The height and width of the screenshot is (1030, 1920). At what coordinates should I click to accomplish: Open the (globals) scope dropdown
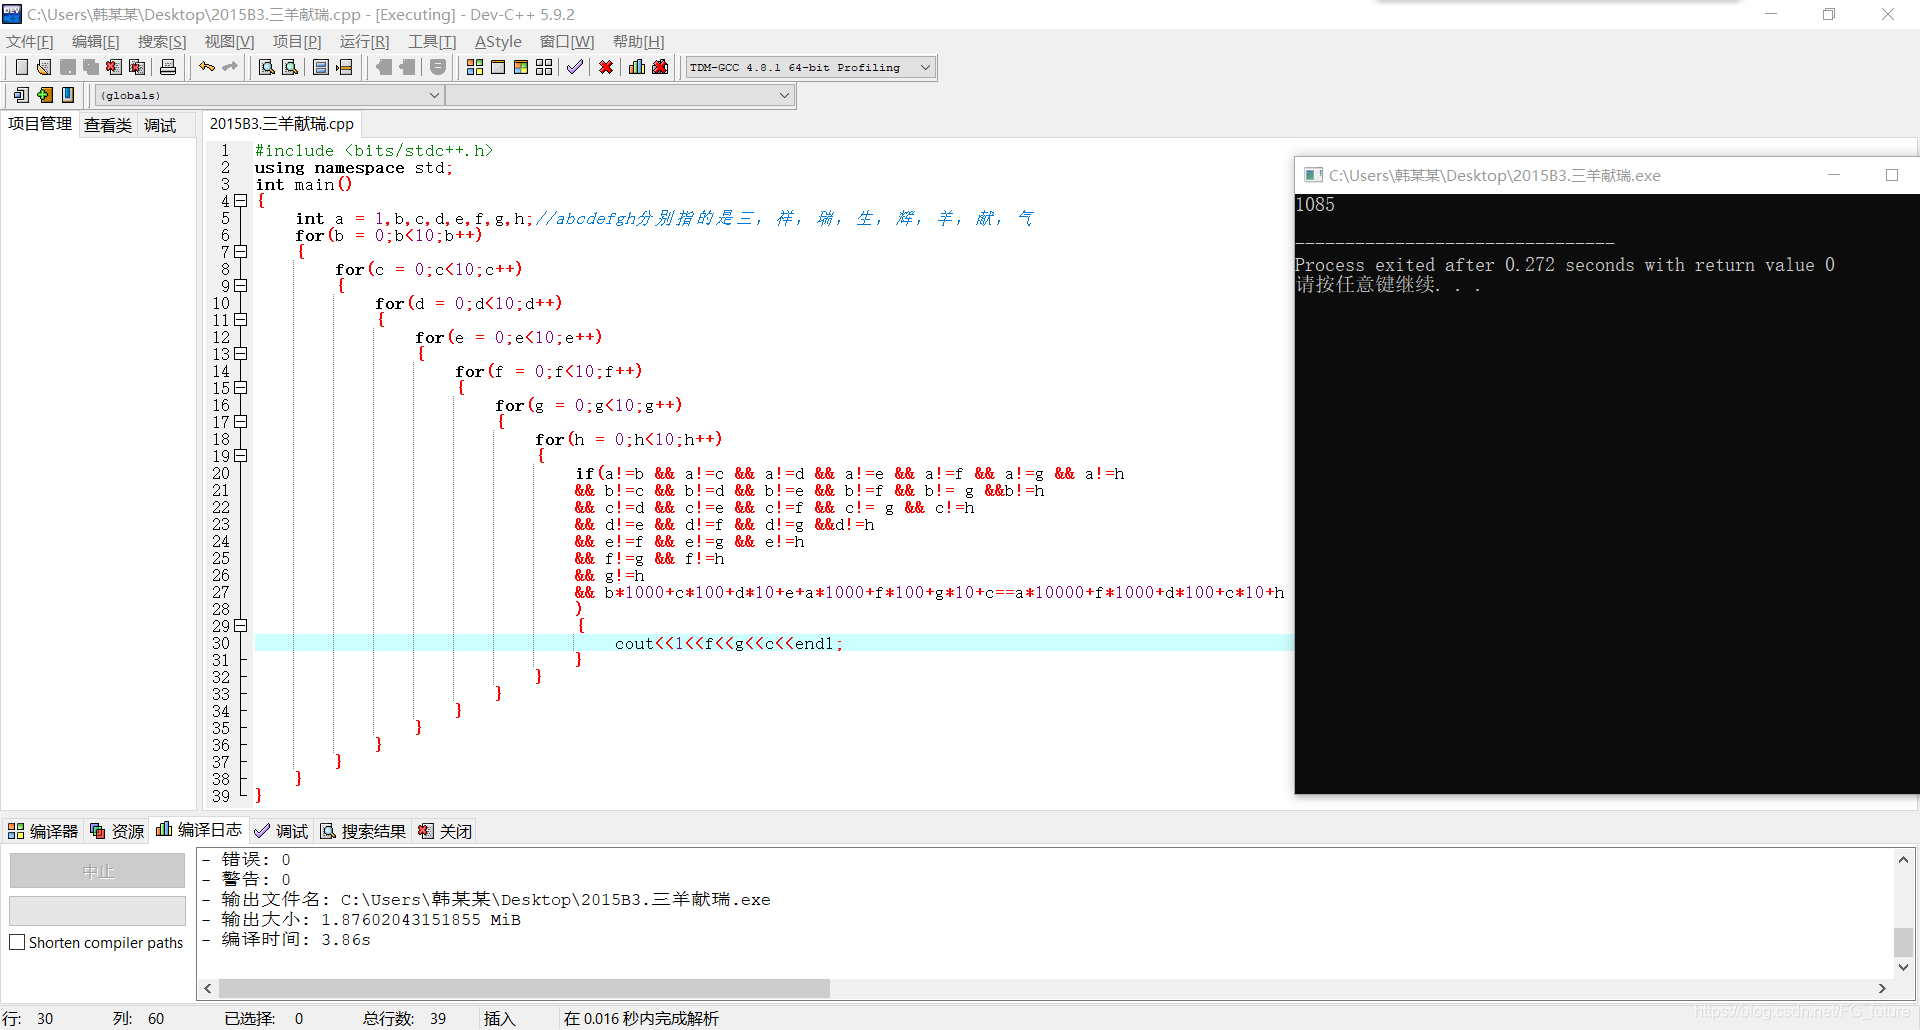coord(270,95)
